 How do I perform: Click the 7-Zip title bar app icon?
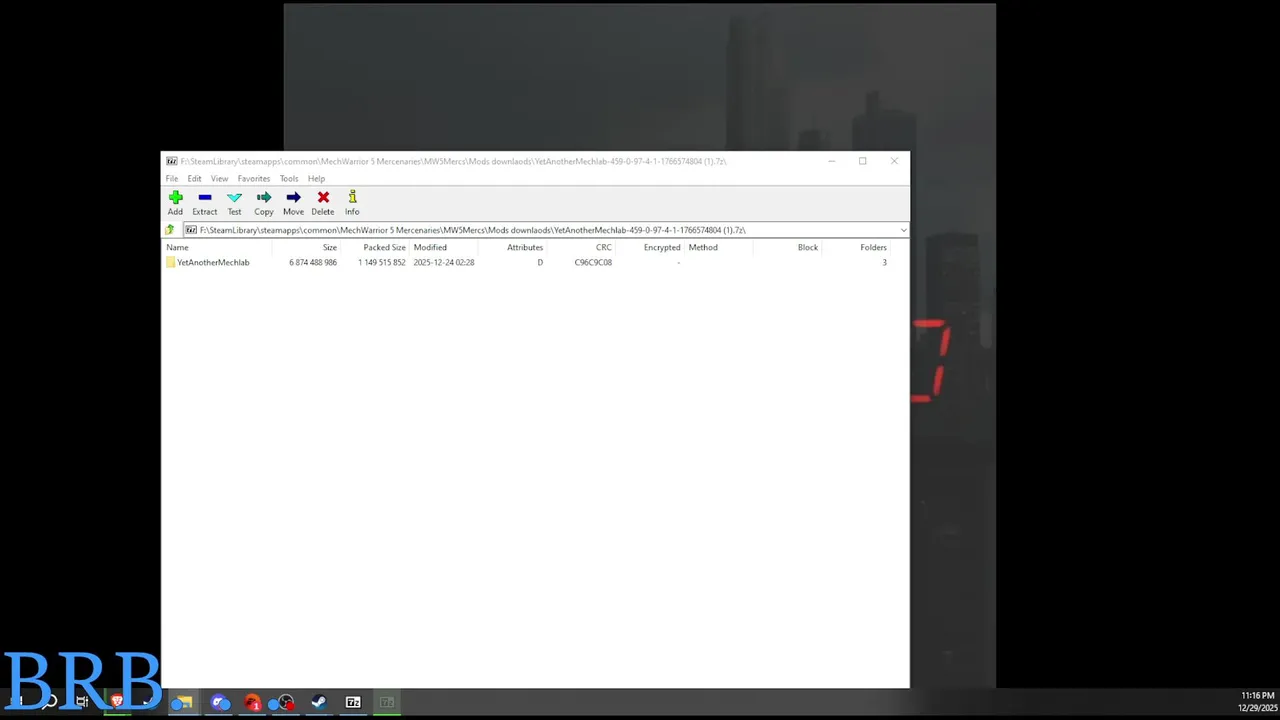[x=172, y=161]
